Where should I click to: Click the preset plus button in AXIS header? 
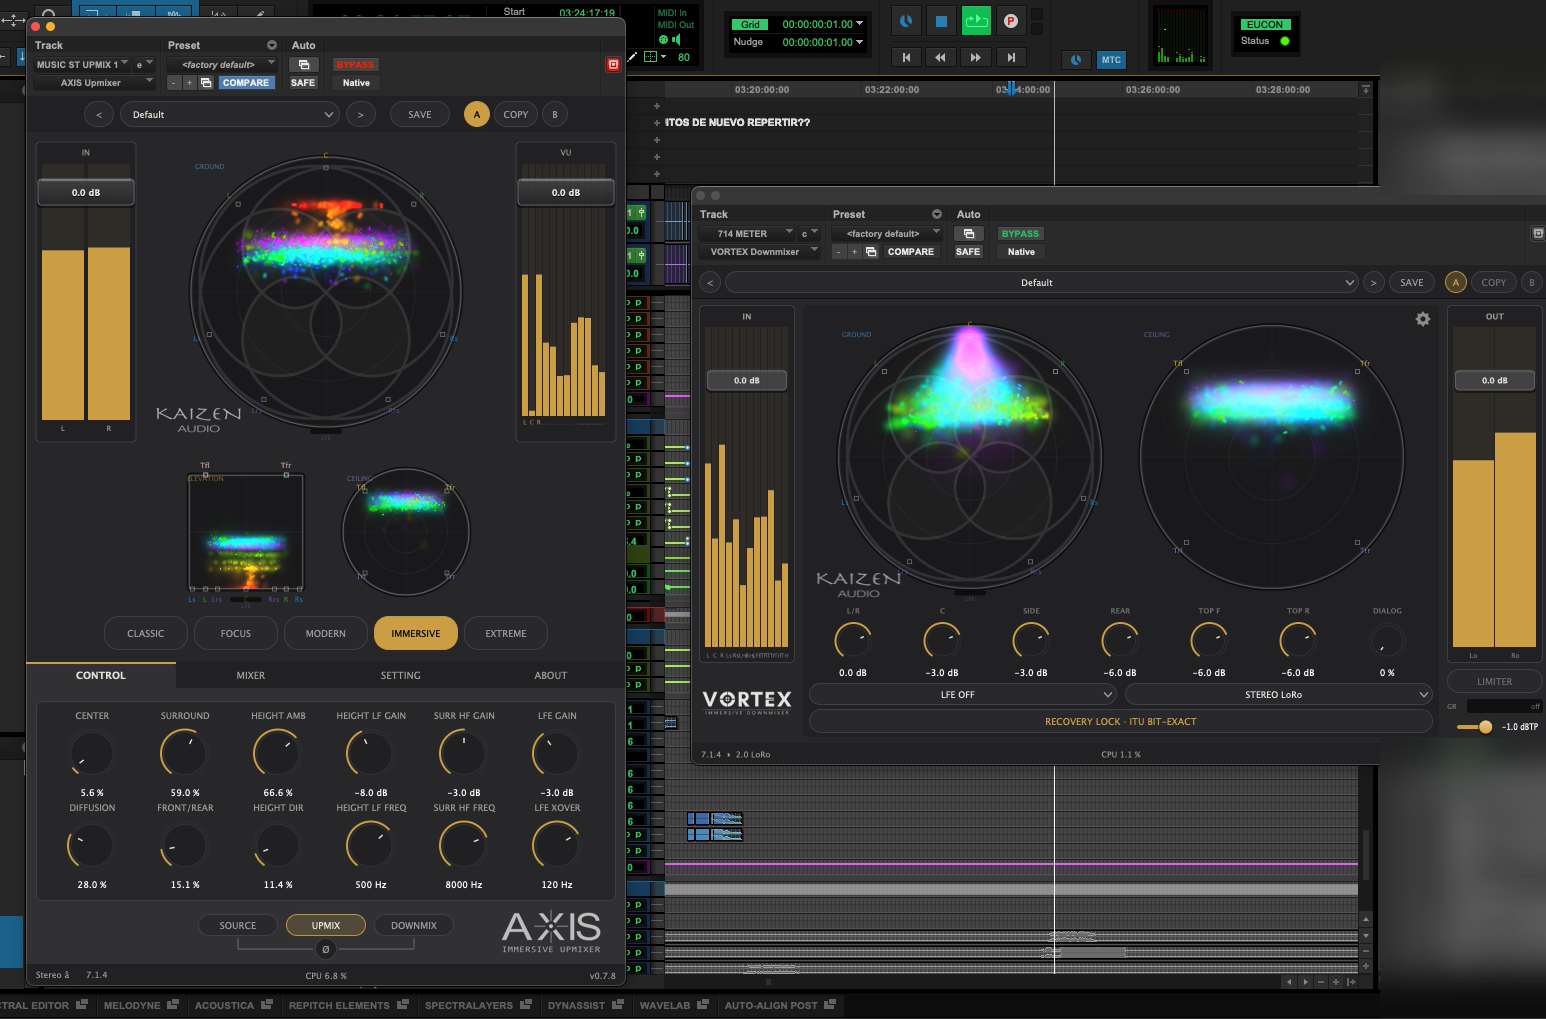click(x=189, y=83)
